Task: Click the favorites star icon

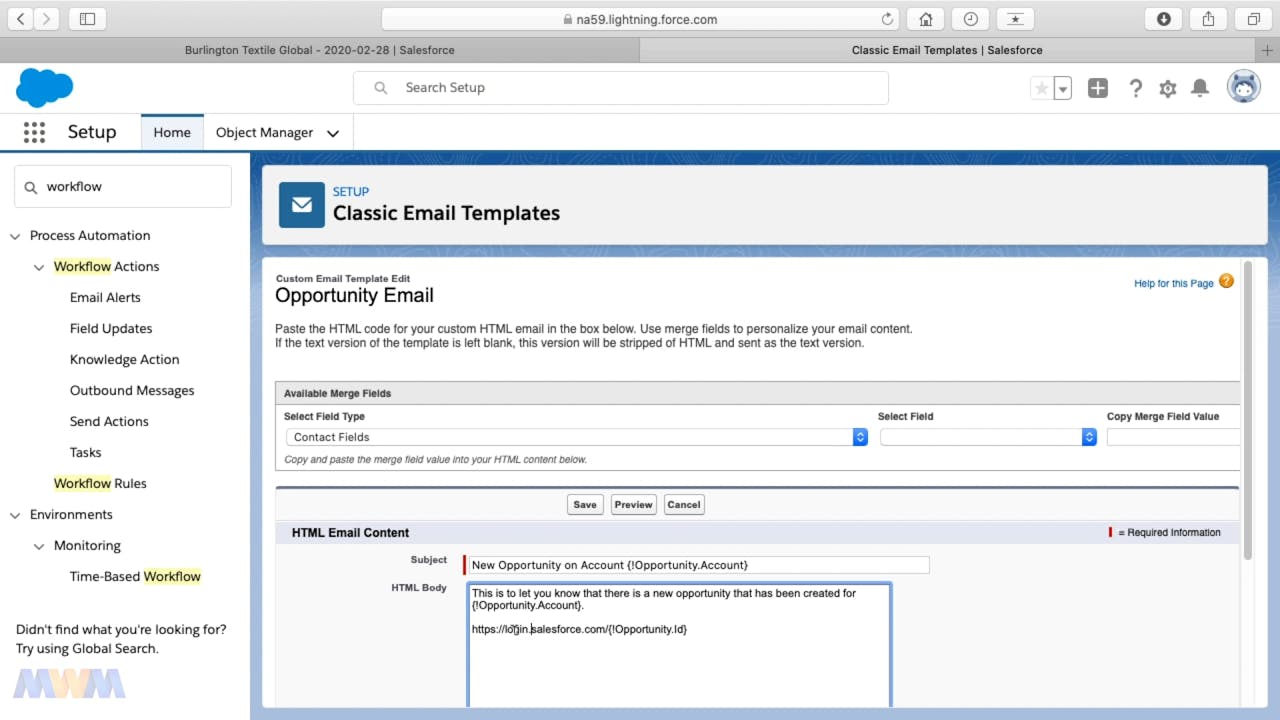Action: [1041, 88]
